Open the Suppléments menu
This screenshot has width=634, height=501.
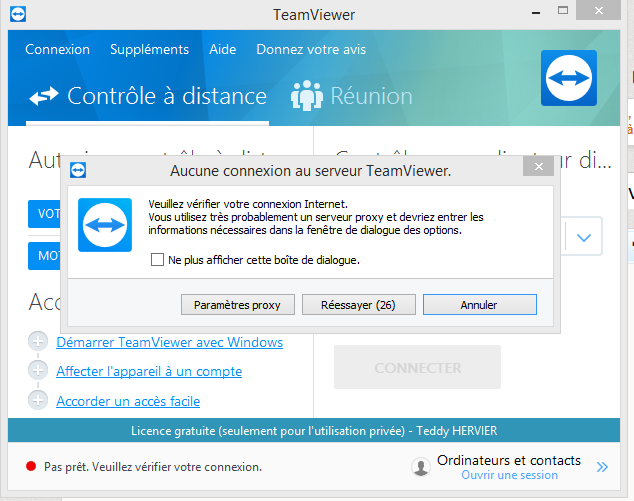click(150, 49)
